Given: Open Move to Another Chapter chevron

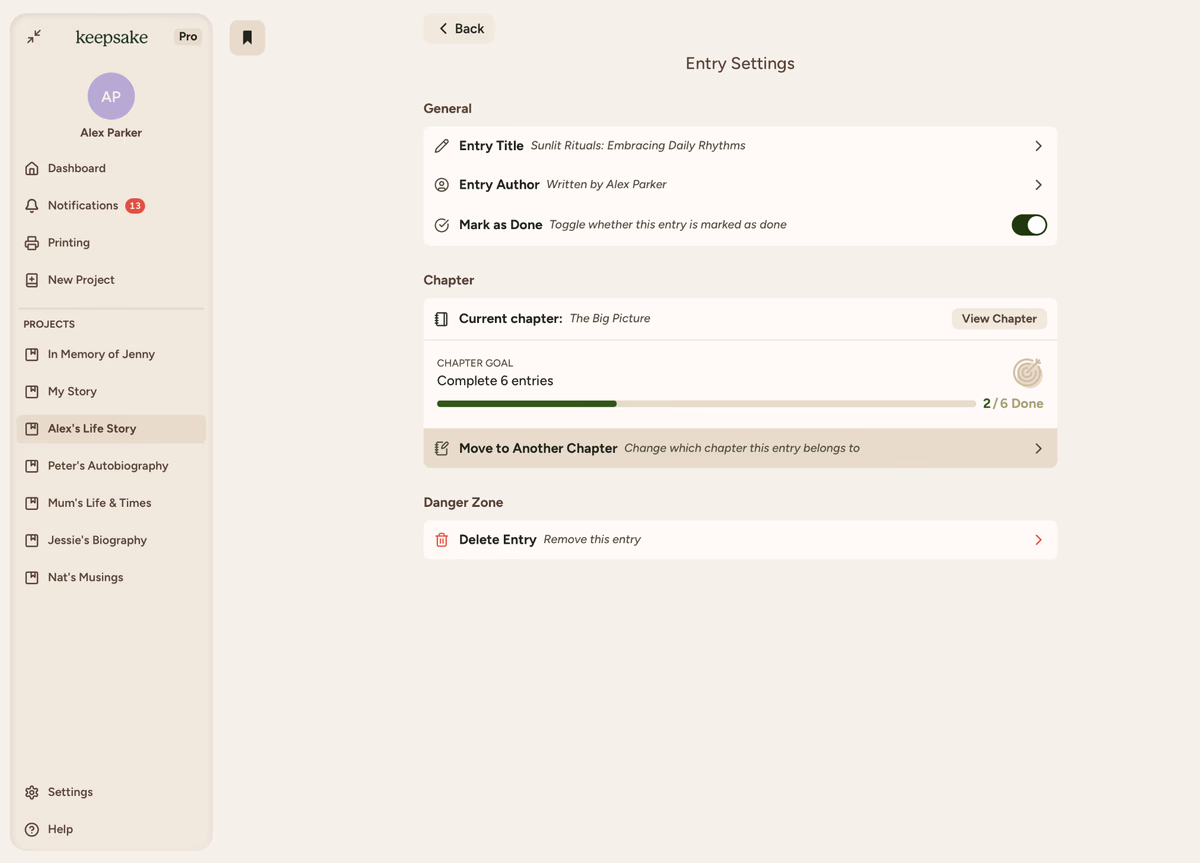Looking at the screenshot, I should coord(1038,449).
